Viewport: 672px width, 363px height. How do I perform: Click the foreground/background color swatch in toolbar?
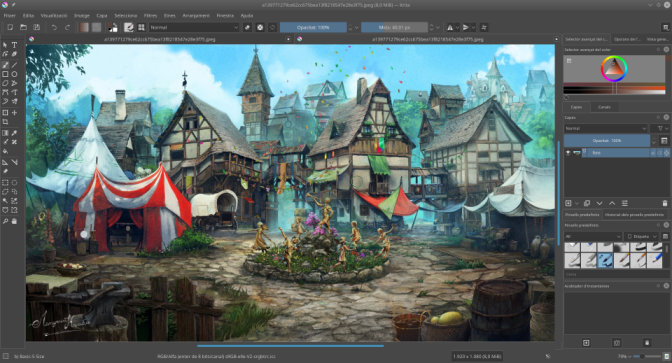[113, 27]
